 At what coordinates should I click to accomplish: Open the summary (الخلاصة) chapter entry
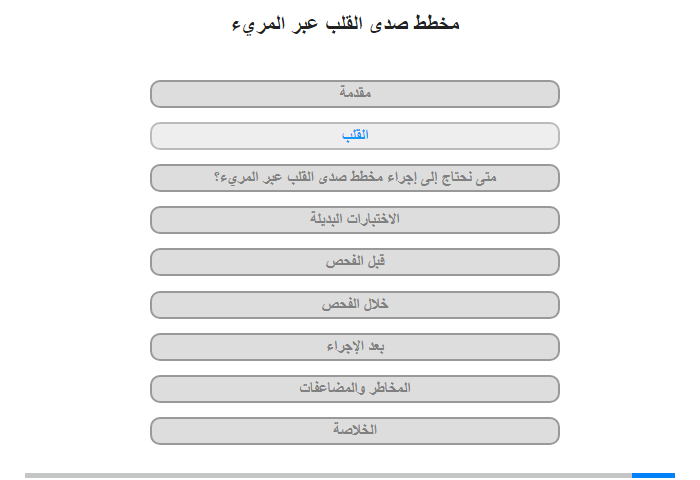pos(354,430)
